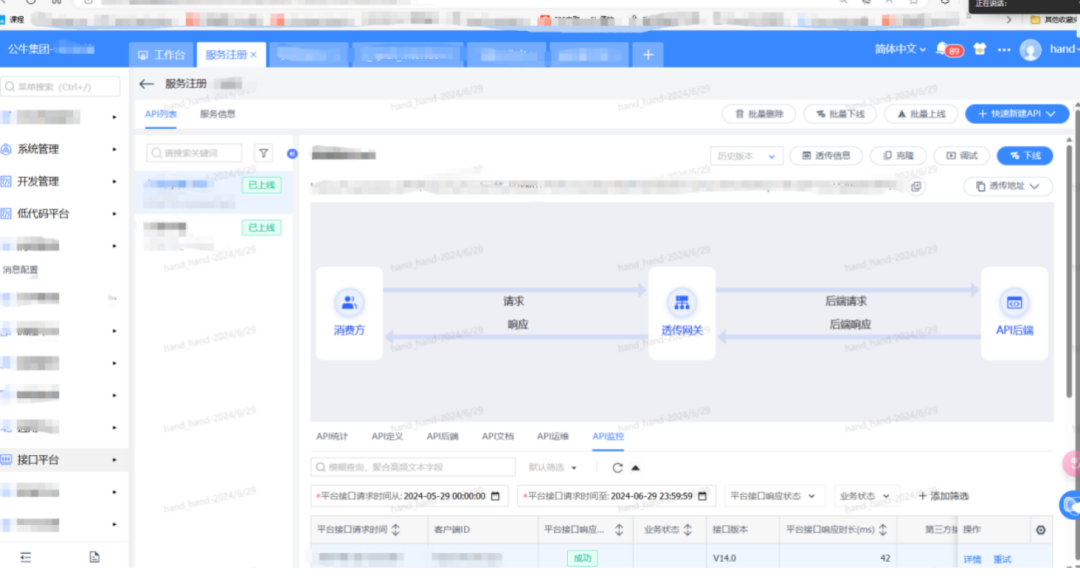Open the 简体中文 language dropdown
The height and width of the screenshot is (581, 1080).
pos(900,49)
